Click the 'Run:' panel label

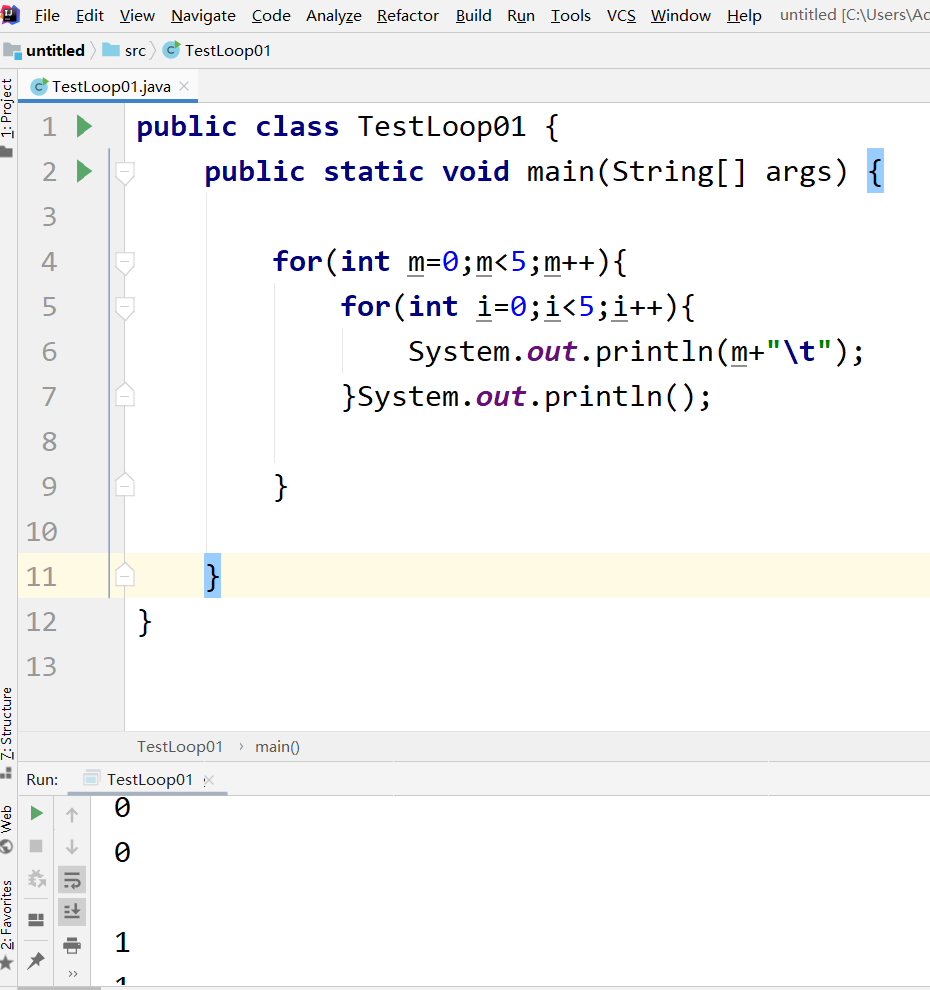point(42,780)
